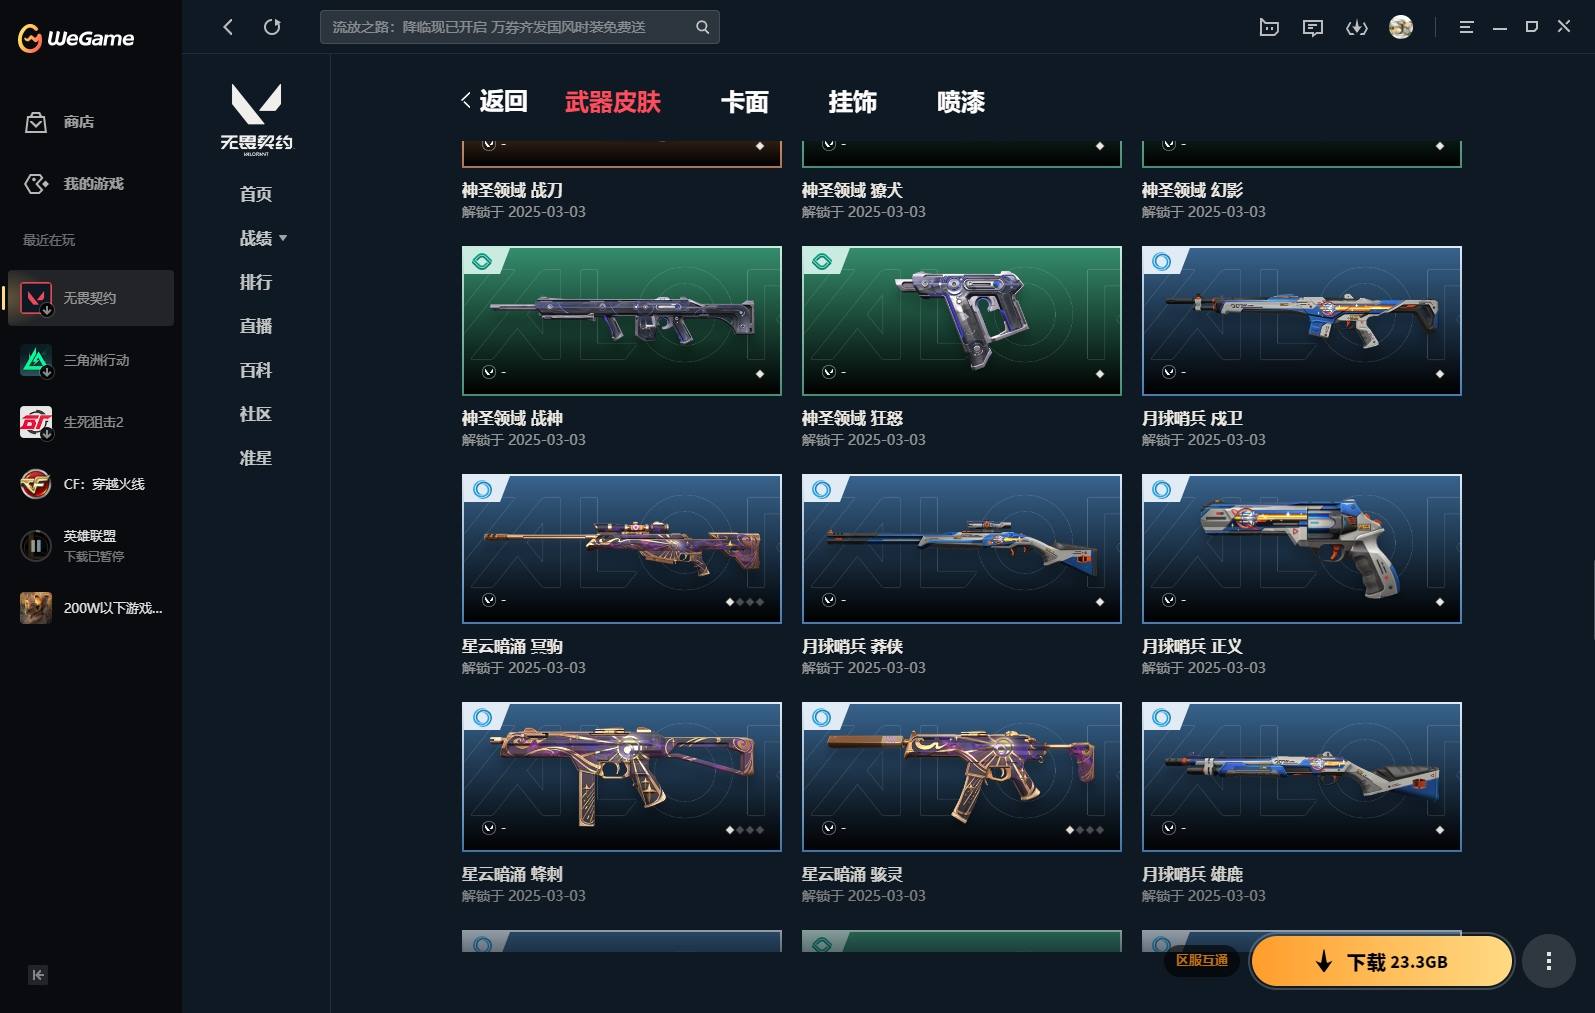Screen dimensions: 1595x1013
Task: Open the folder icon in title bar
Action: pos(1269,27)
